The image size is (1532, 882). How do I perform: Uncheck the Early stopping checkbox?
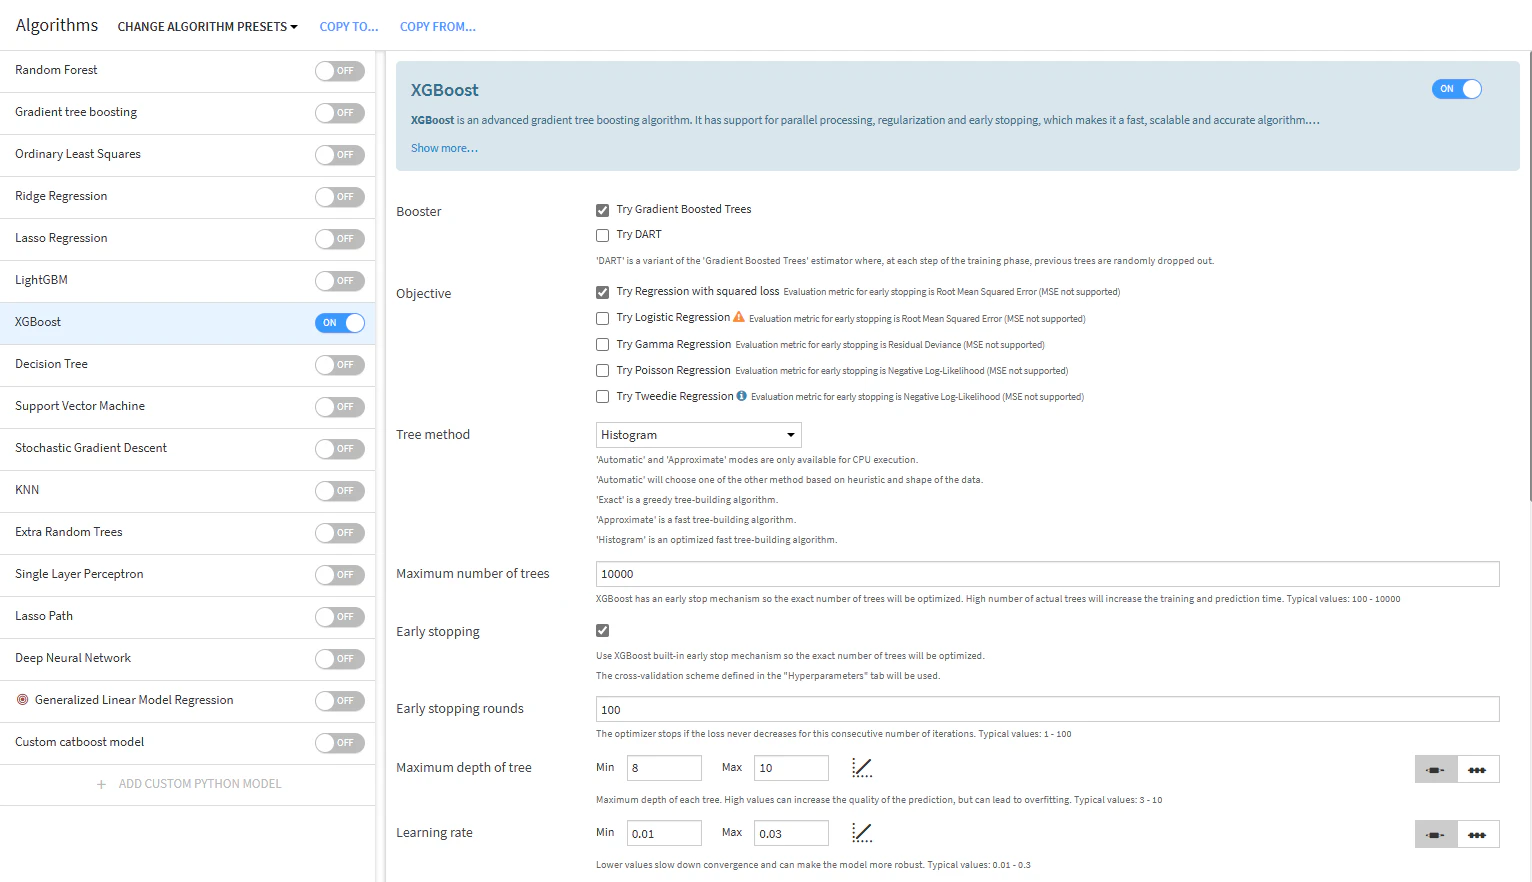click(602, 630)
